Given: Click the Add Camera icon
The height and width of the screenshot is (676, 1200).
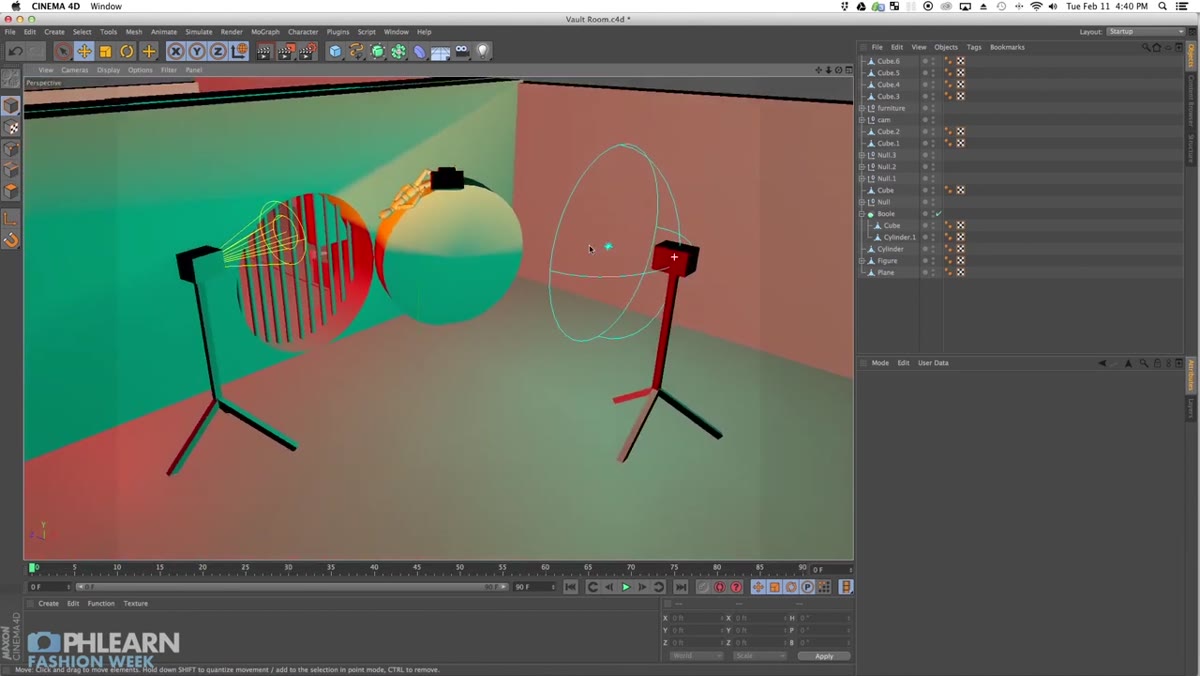Looking at the screenshot, I should pos(462,51).
